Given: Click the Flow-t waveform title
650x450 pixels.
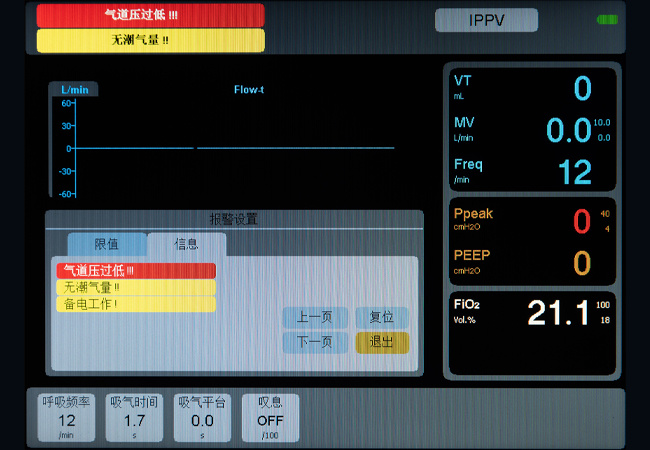Looking at the screenshot, I should pos(249,90).
